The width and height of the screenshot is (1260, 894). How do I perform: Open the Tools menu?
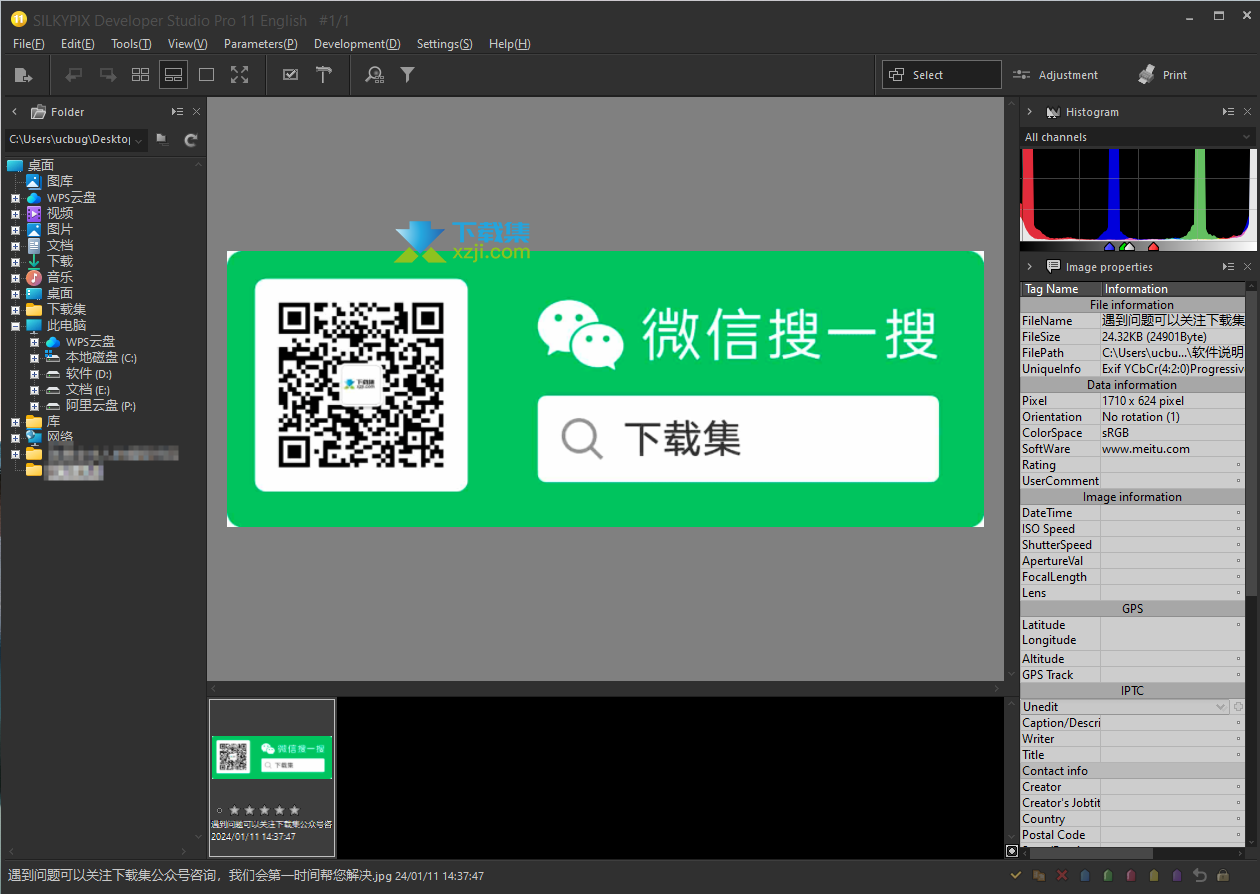[x=131, y=44]
